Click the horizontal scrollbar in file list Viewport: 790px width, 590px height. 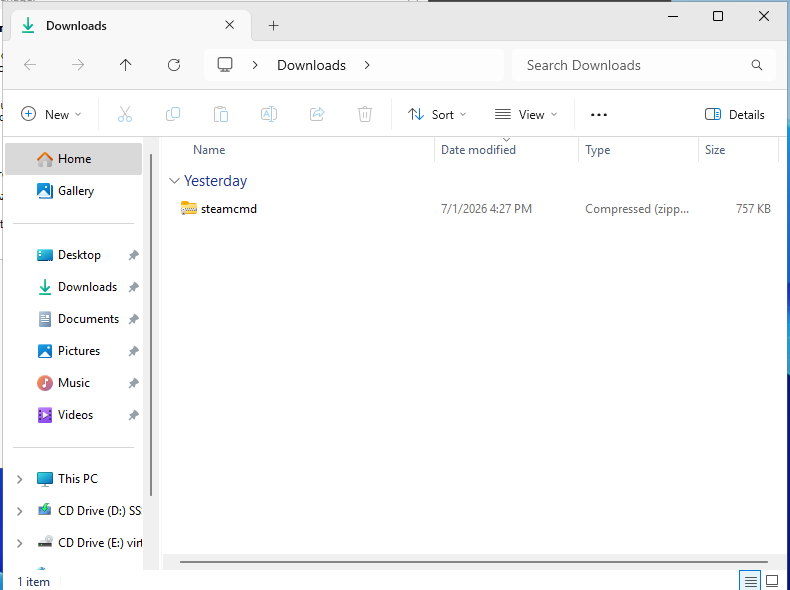pyautogui.click(x=474, y=561)
